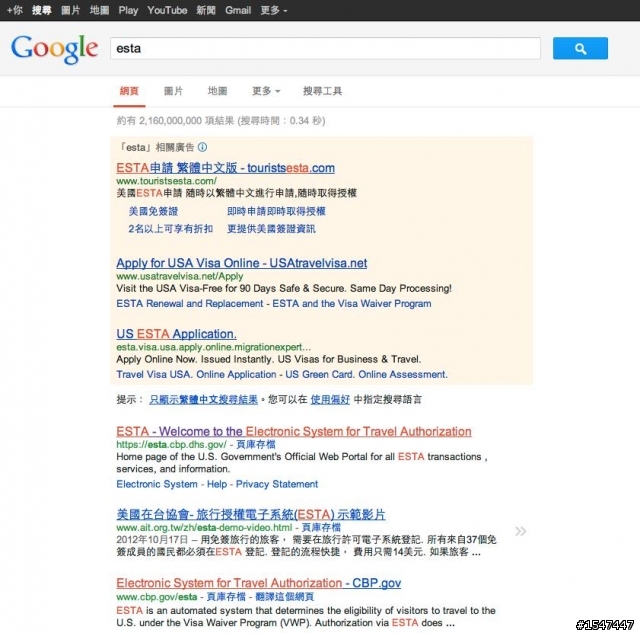Click the Help sitelink

pyautogui.click(x=217, y=484)
